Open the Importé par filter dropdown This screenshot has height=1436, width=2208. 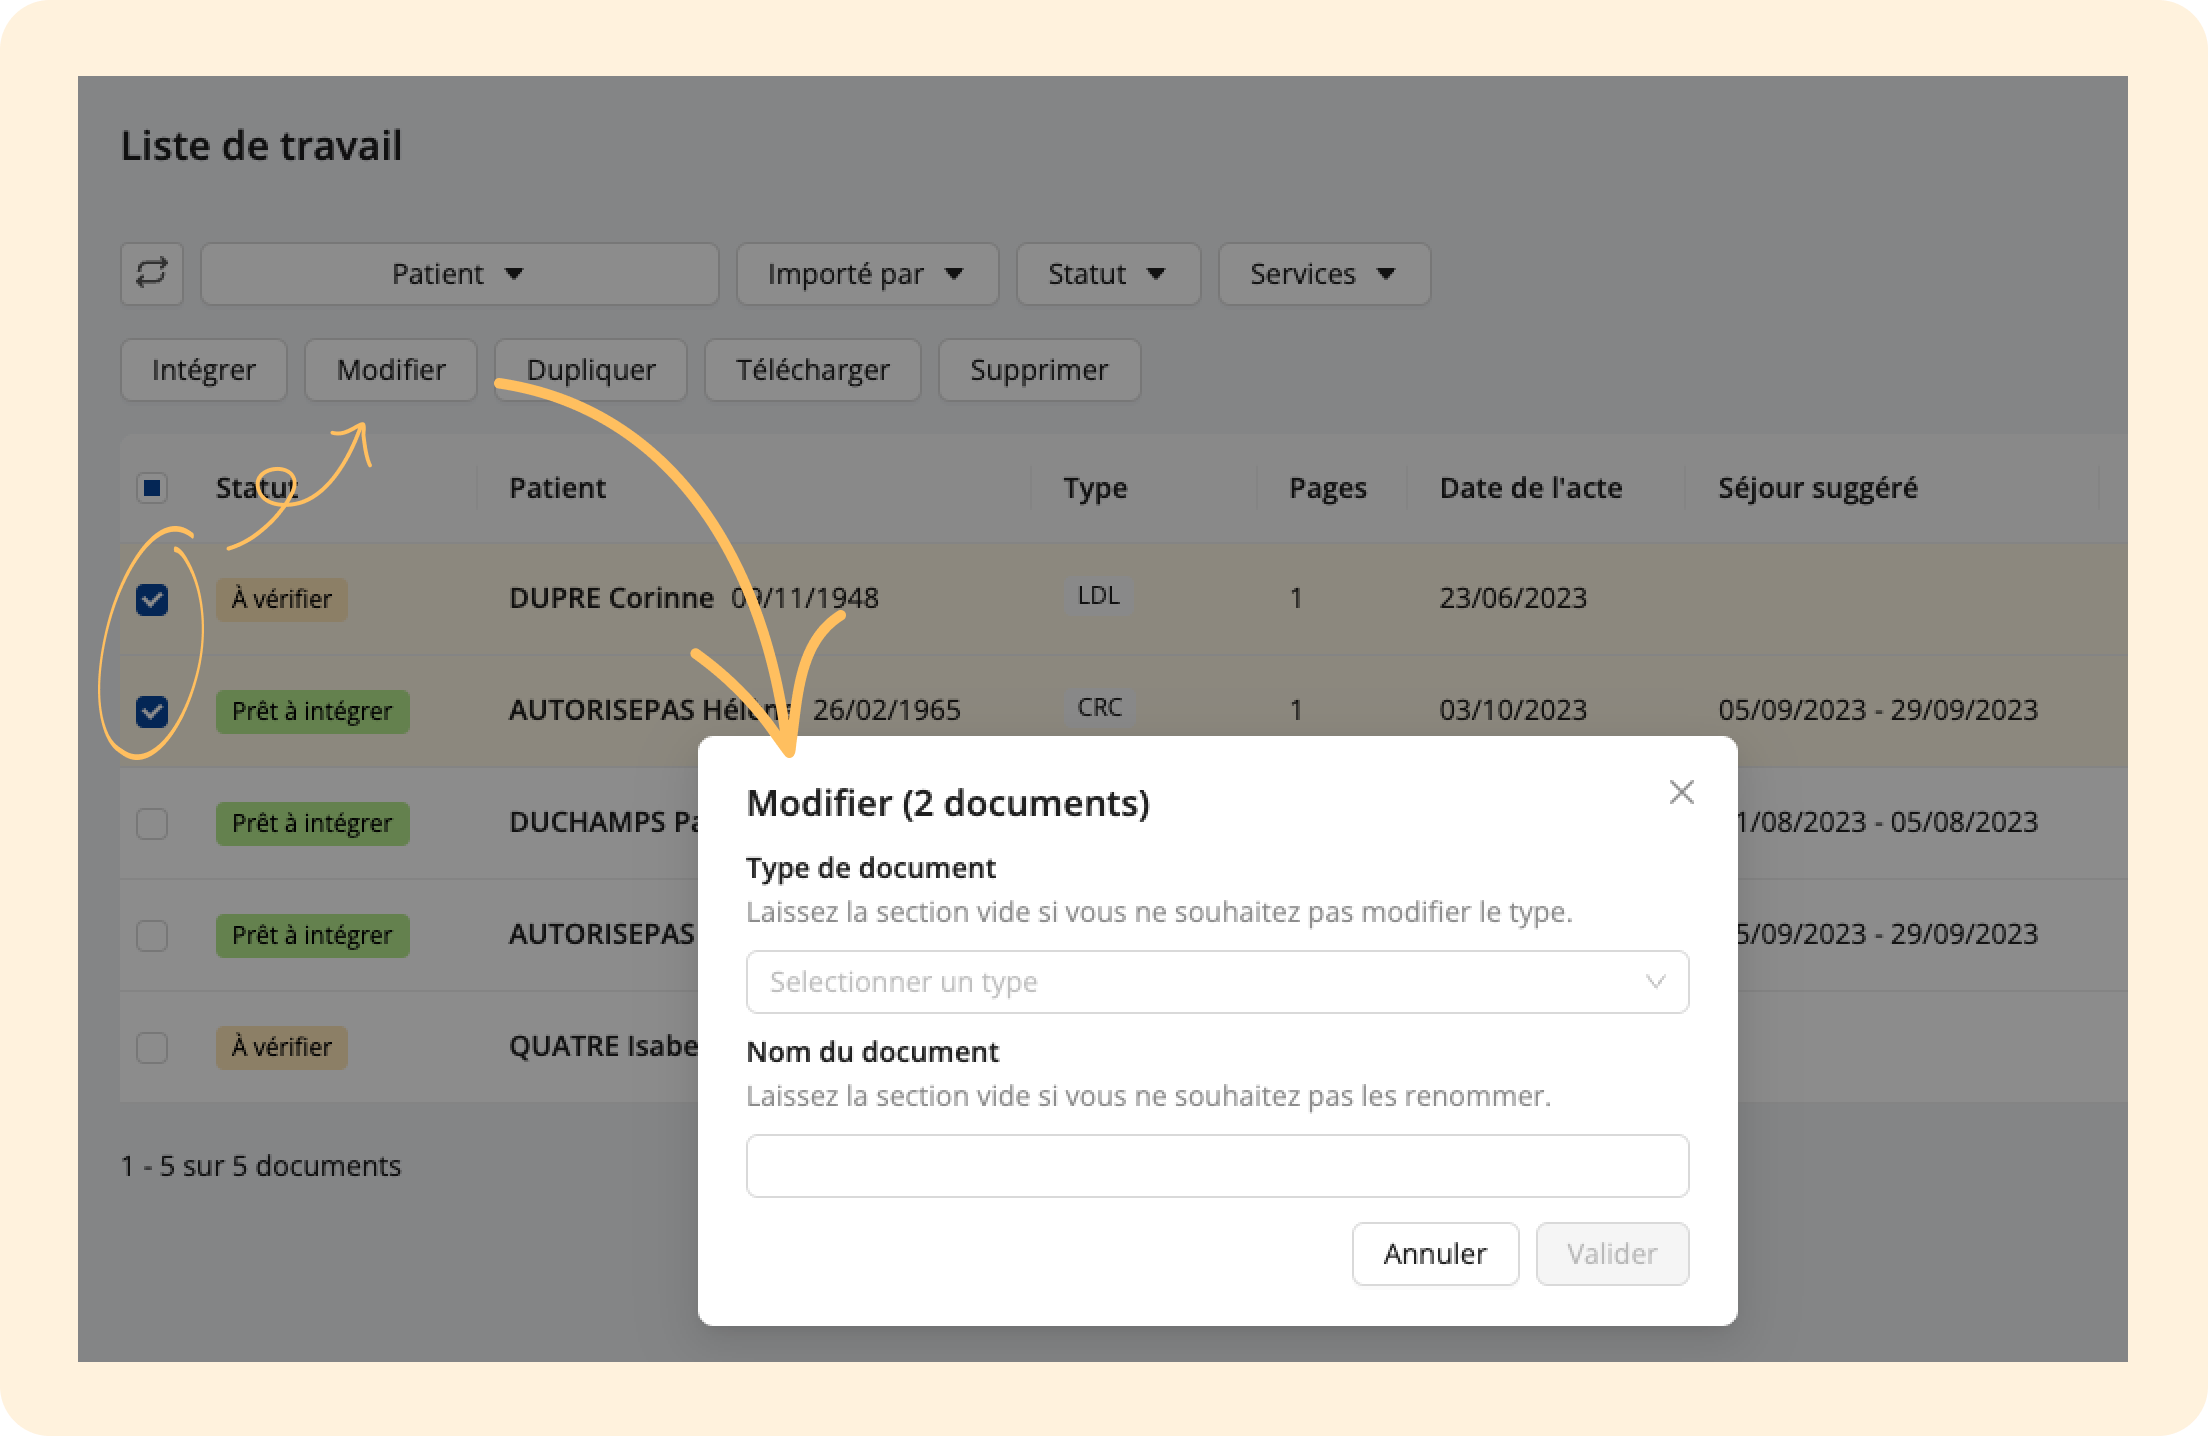point(867,273)
